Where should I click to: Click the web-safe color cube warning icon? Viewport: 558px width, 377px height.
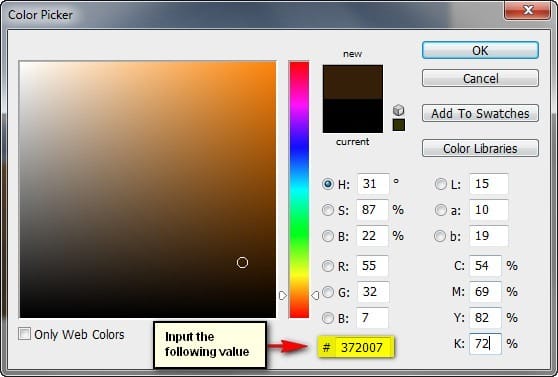[399, 110]
